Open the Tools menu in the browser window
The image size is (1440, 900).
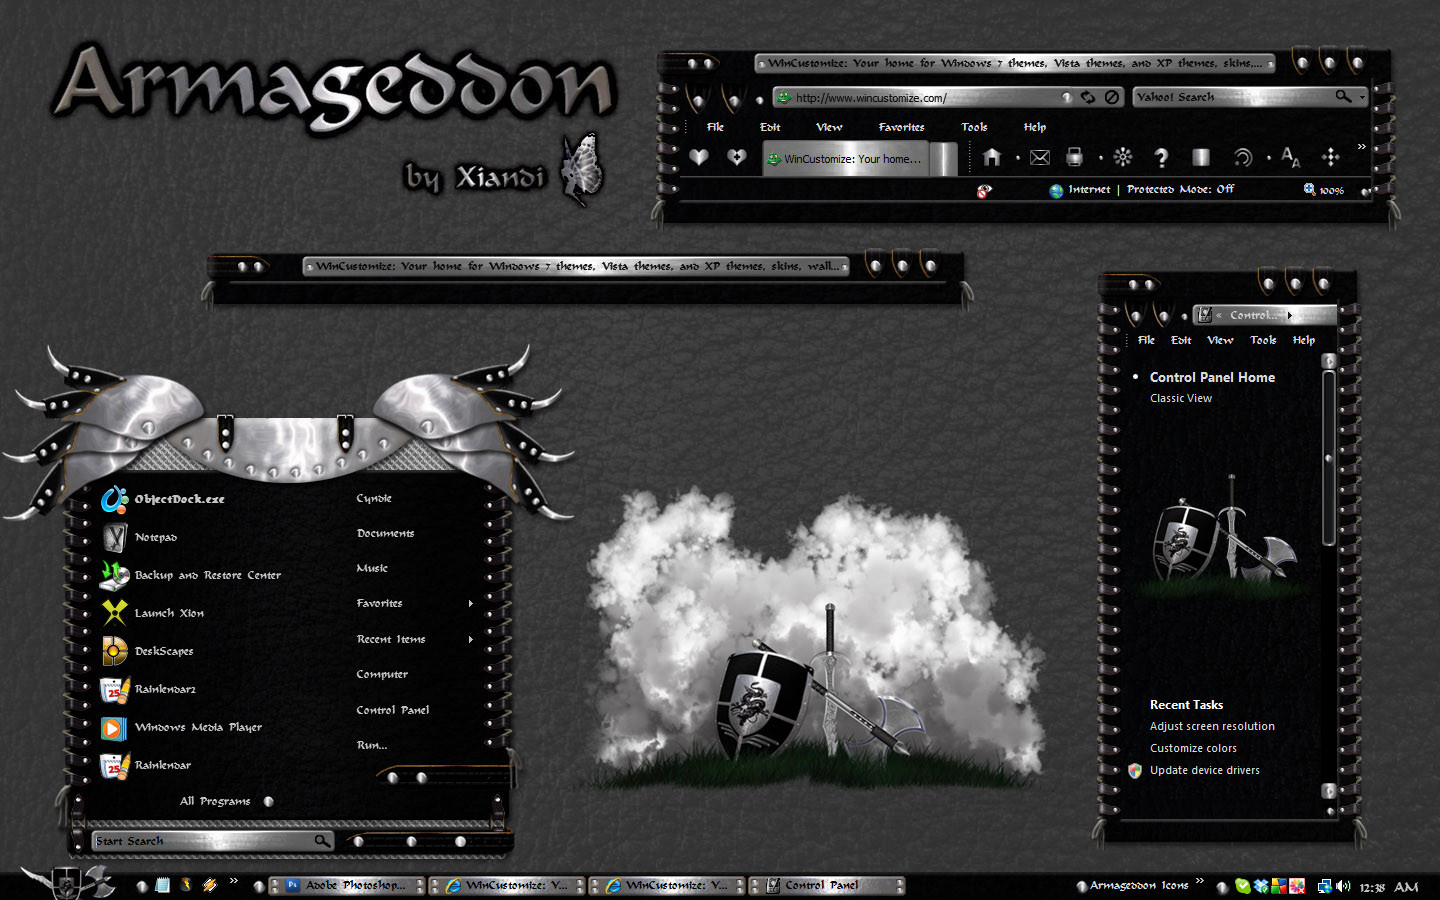click(x=974, y=127)
